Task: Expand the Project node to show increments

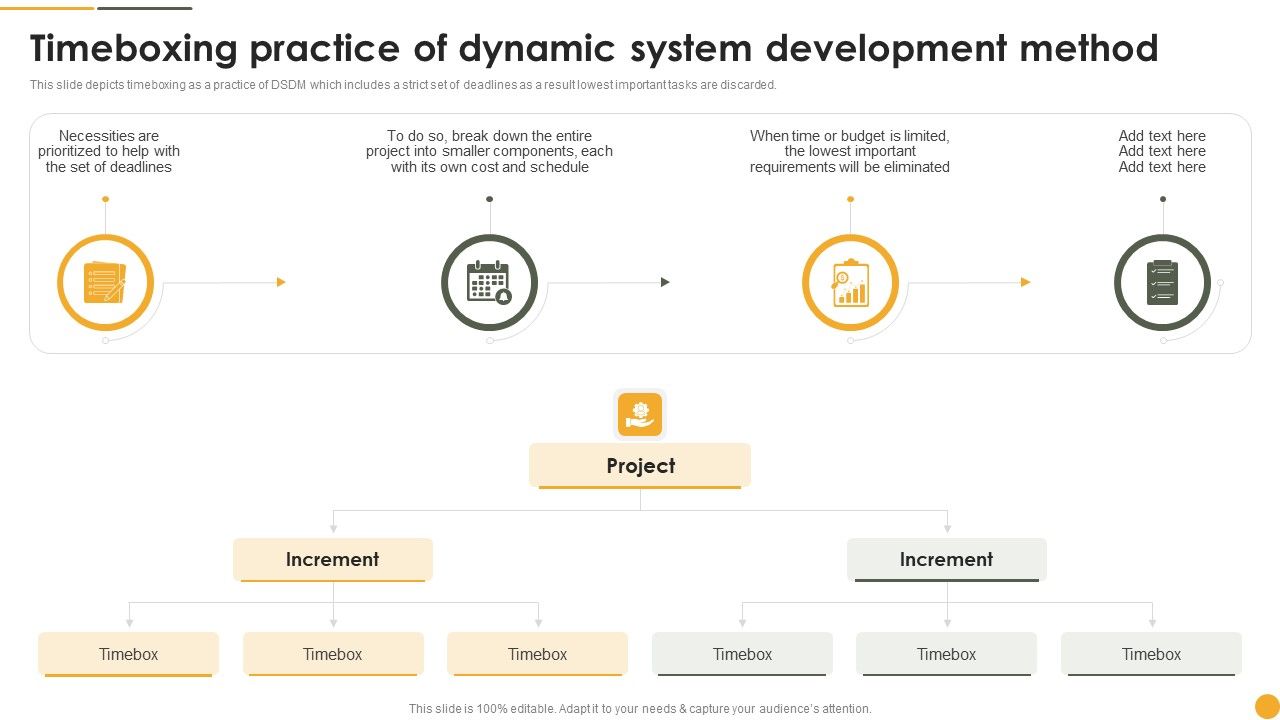Action: pyautogui.click(x=640, y=465)
